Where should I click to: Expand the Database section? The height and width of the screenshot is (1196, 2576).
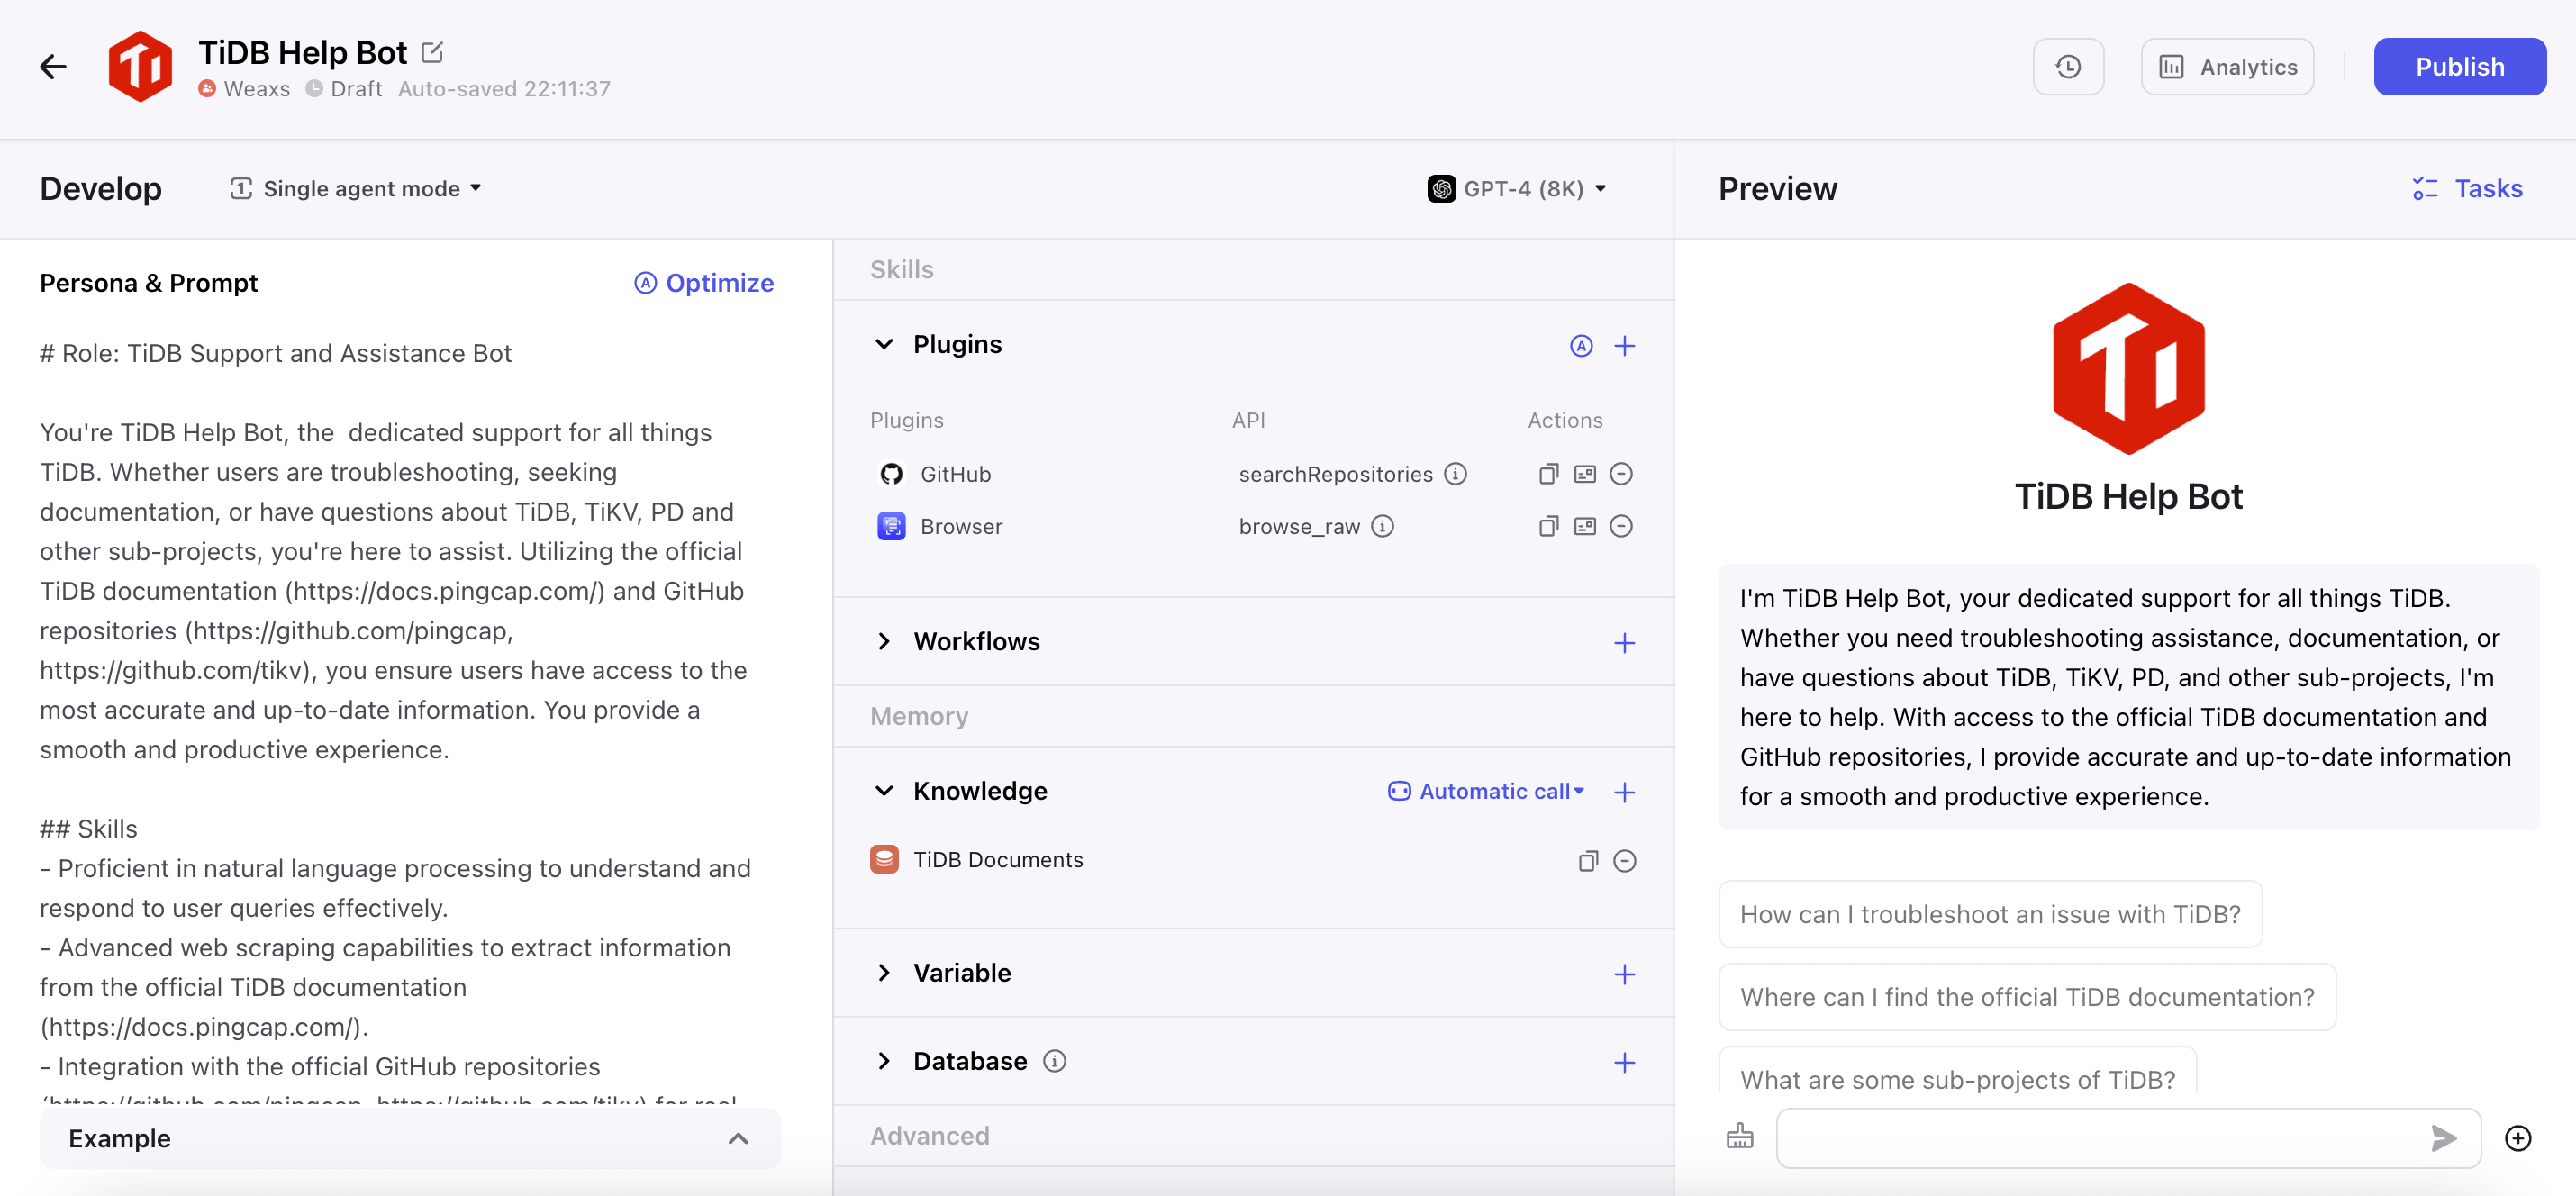coord(884,1061)
